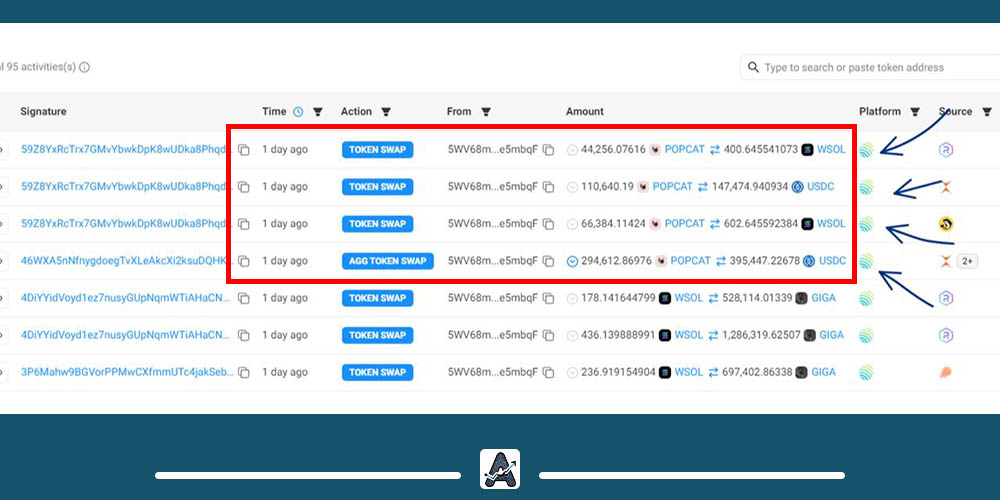The image size is (1000, 500).
Task: Open signature 46WXA5nNfnygdoeg transaction link
Action: coord(126,261)
